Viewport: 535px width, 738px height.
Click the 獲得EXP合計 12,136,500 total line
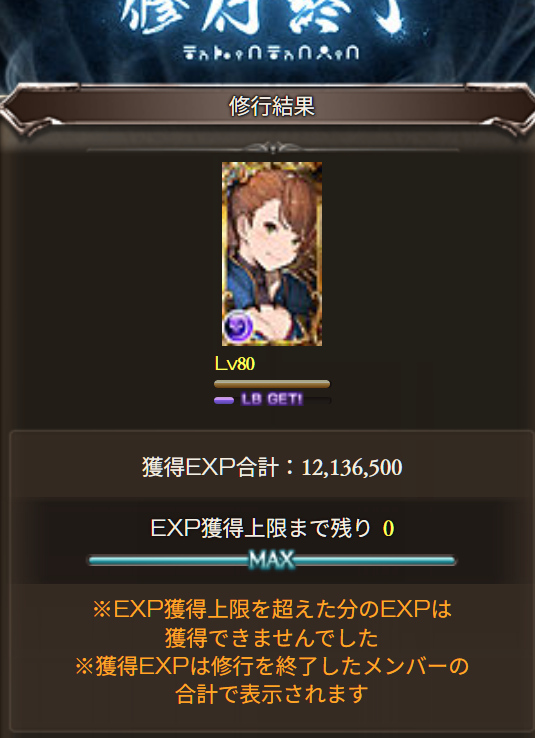click(272, 468)
